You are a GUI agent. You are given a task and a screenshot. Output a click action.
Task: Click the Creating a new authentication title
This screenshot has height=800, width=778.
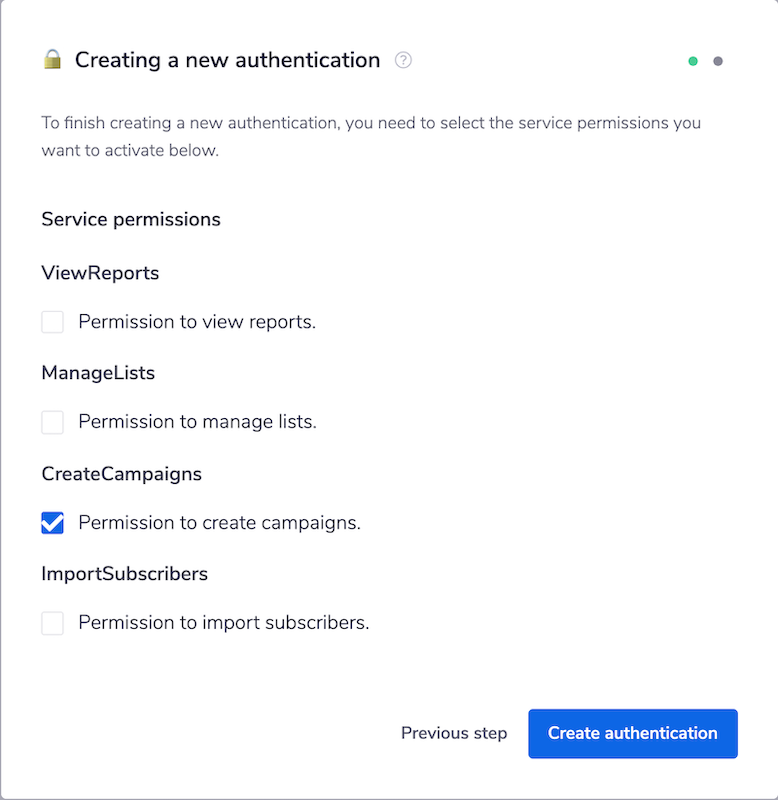[x=230, y=60]
